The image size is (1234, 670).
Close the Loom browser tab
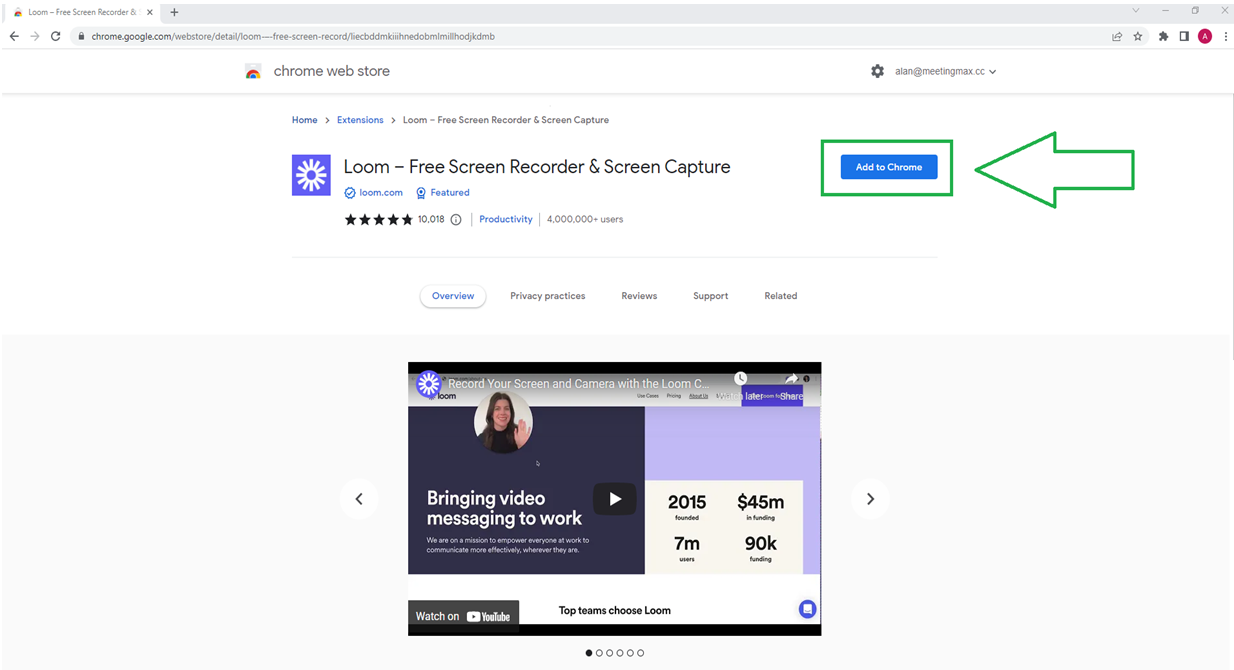(152, 12)
